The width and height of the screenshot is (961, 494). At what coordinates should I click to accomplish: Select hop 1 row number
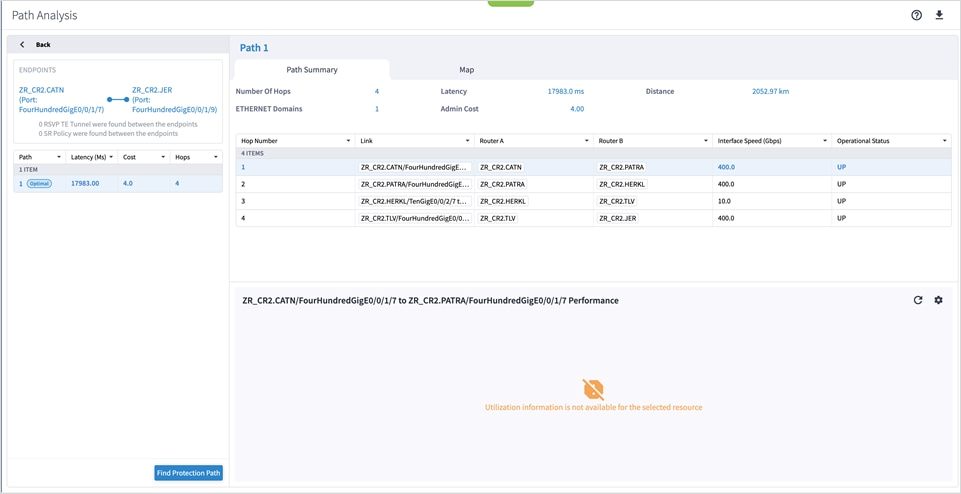pos(243,167)
